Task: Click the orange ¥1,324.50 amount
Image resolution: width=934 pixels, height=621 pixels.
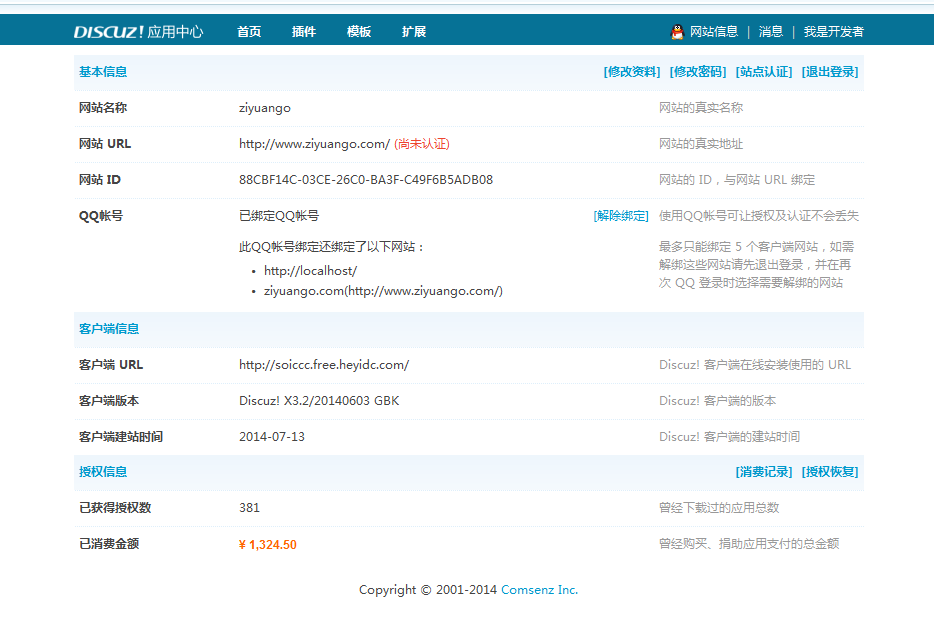Action: click(x=268, y=545)
